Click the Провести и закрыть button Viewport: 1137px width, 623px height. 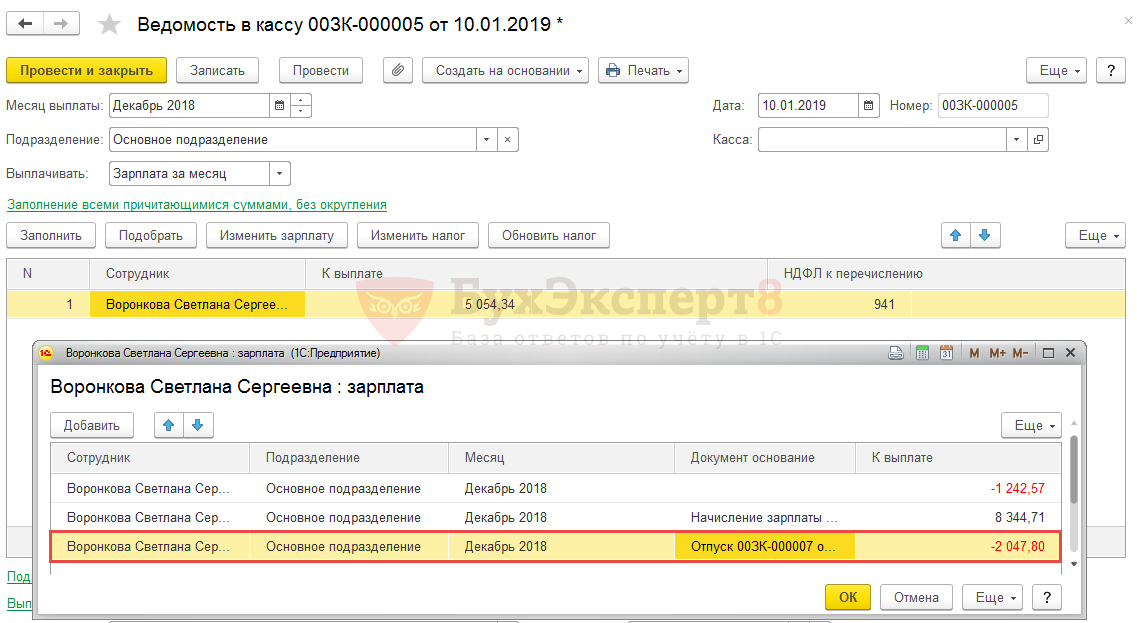(86, 70)
